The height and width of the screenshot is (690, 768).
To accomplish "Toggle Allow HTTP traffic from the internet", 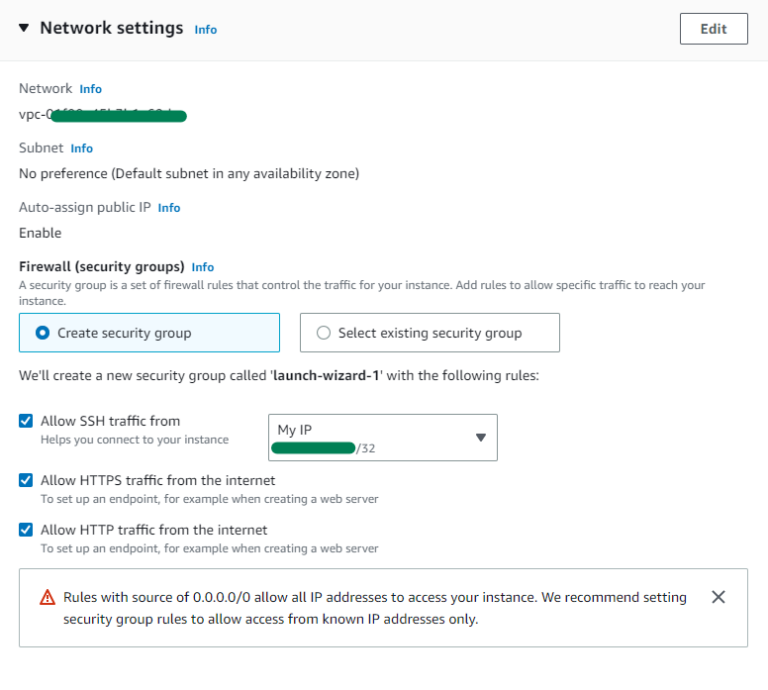I will pos(26,530).
